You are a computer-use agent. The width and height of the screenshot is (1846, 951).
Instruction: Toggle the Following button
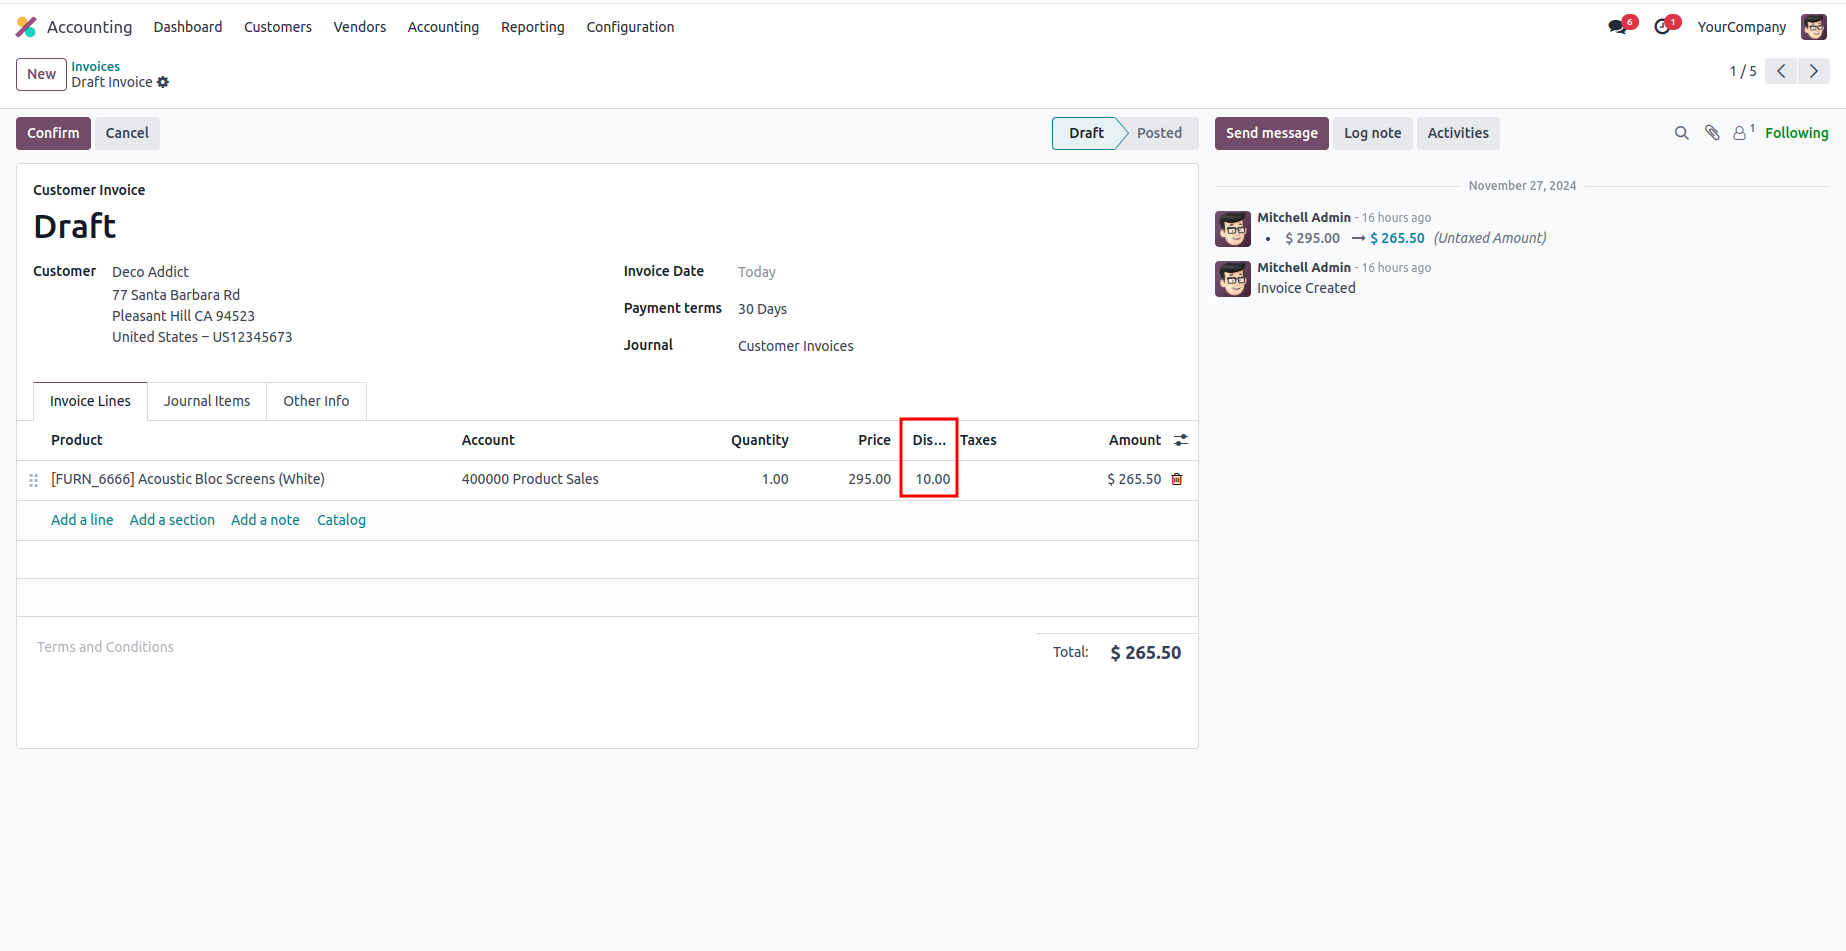click(x=1796, y=133)
